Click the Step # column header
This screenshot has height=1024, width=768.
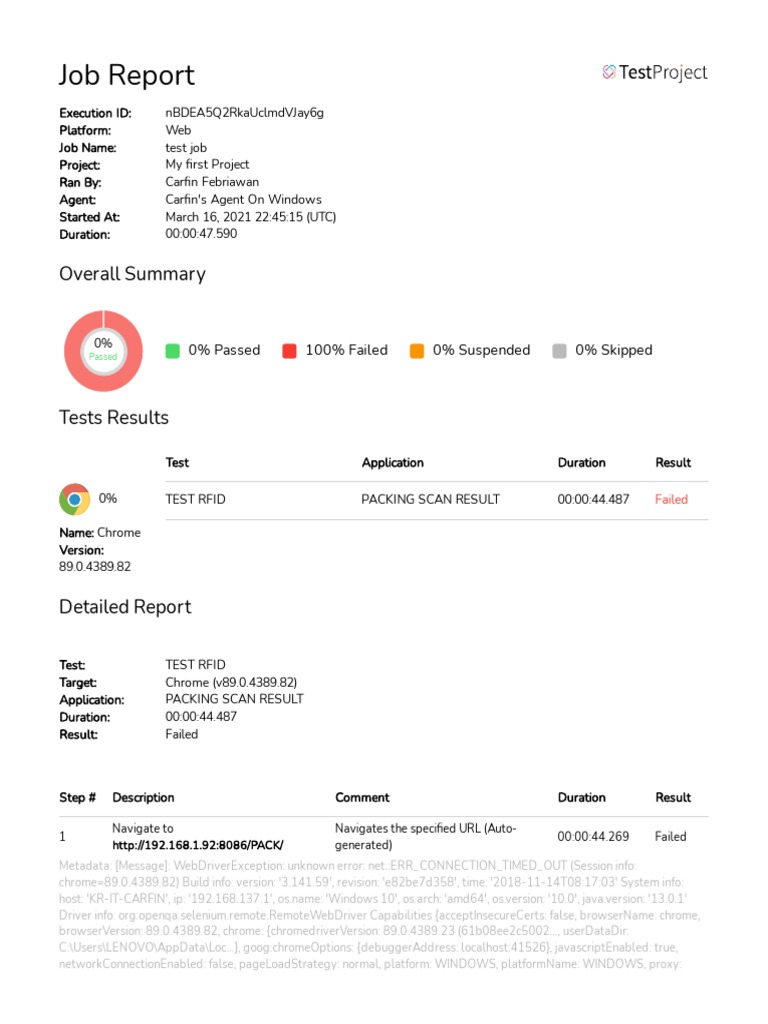click(x=77, y=797)
